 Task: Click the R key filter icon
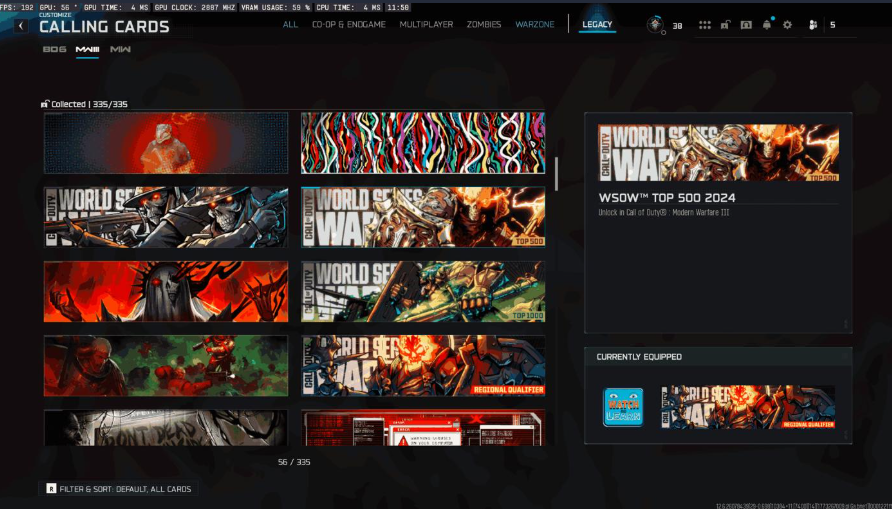tap(51, 489)
